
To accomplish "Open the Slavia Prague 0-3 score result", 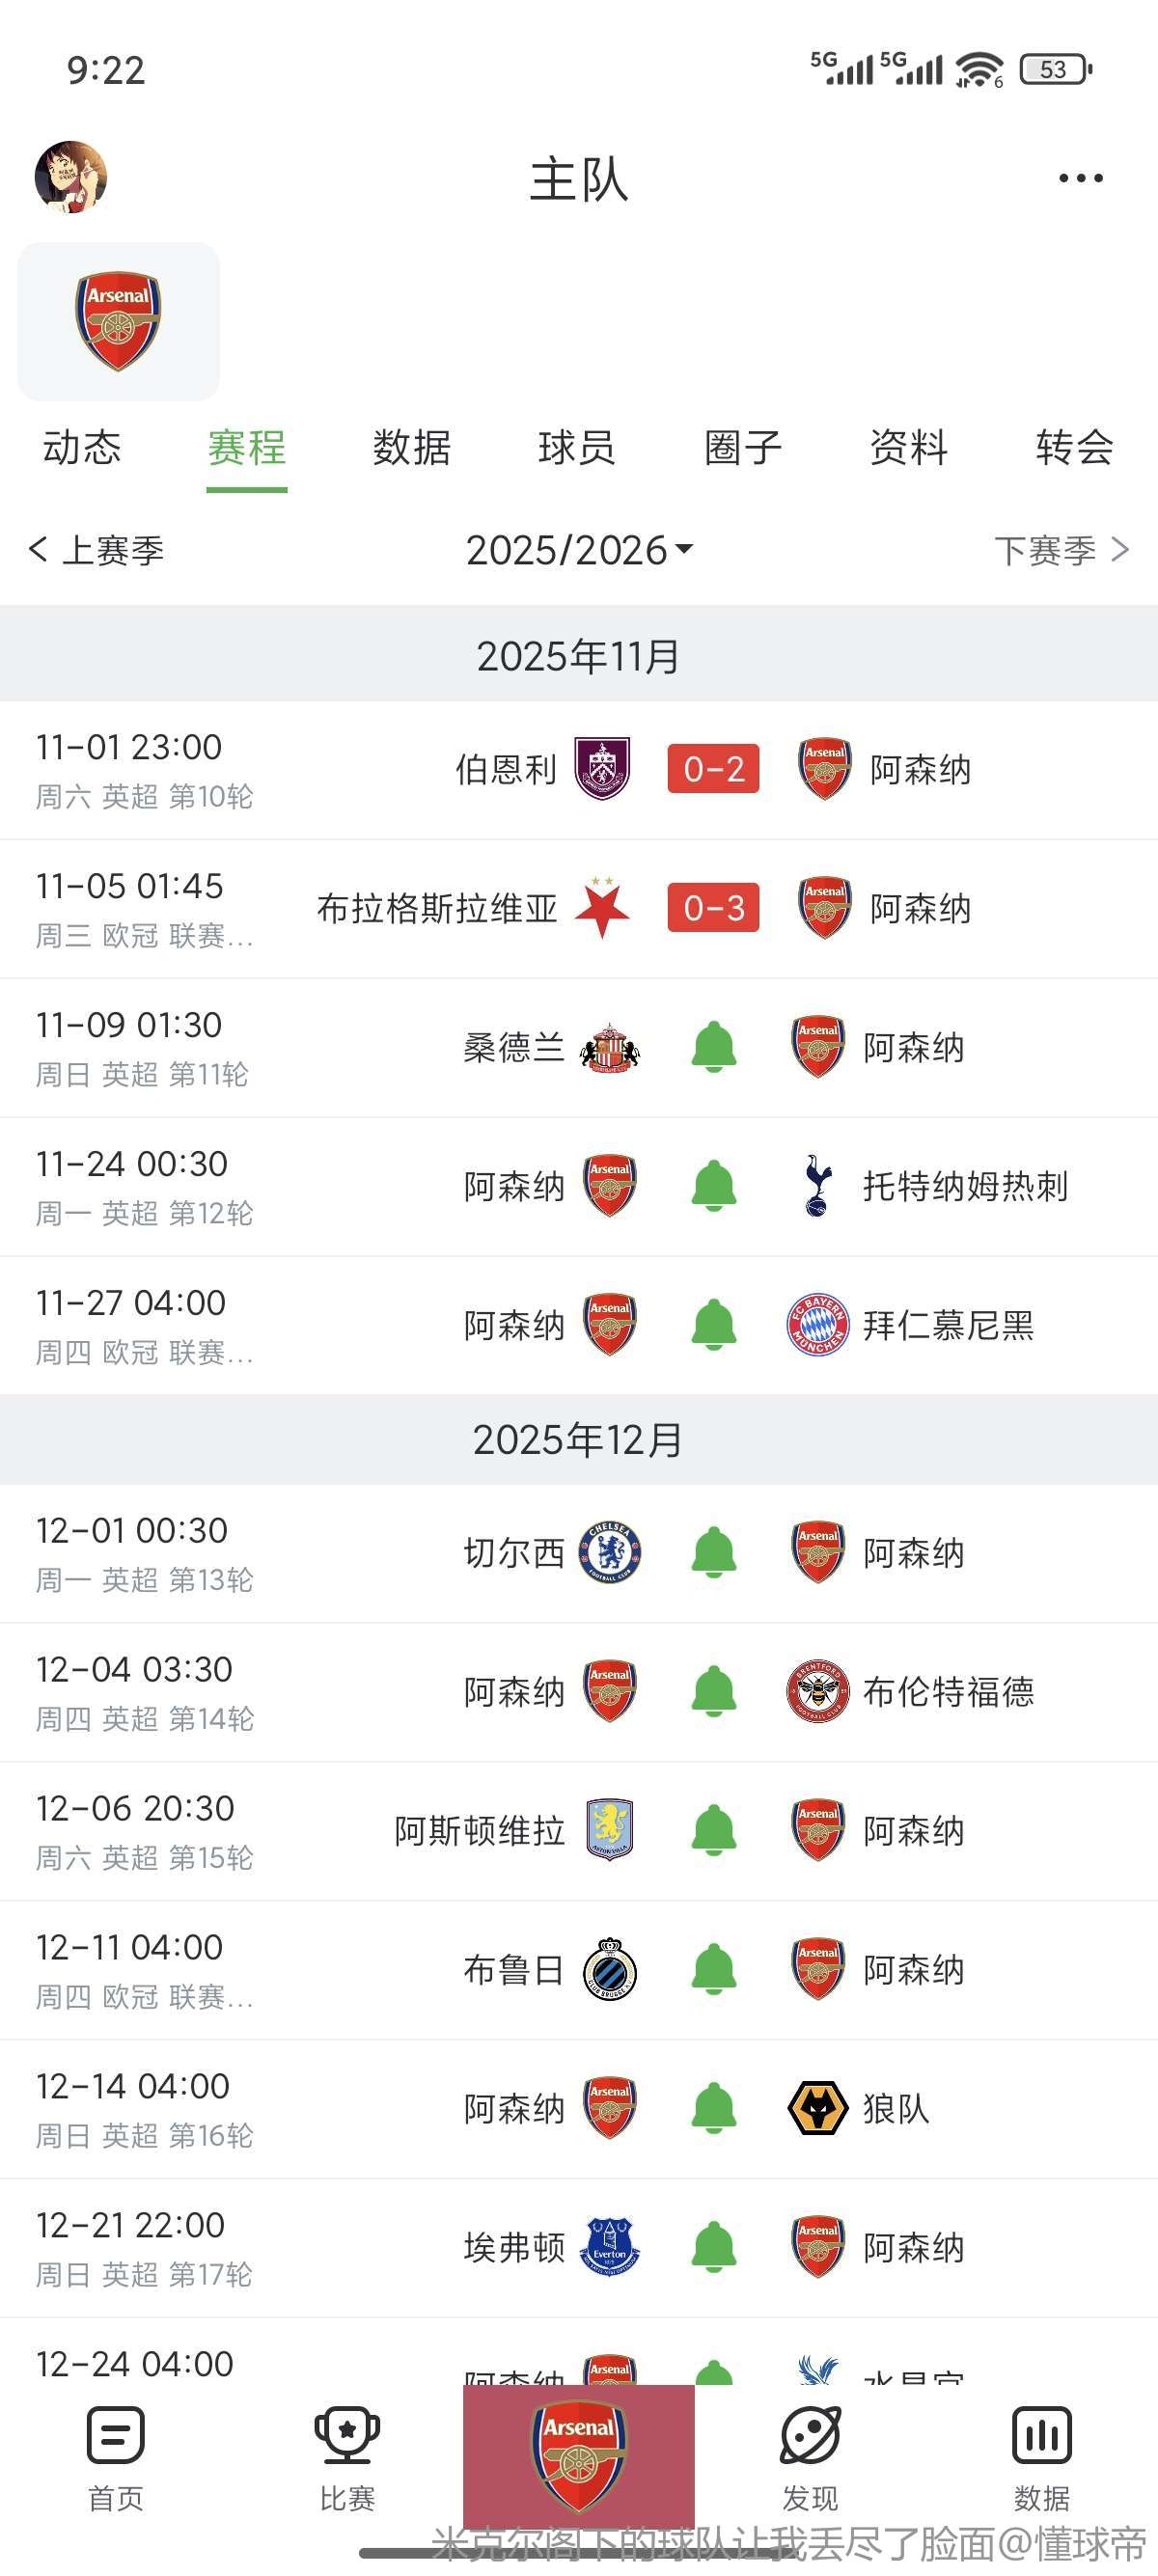I will [x=713, y=908].
